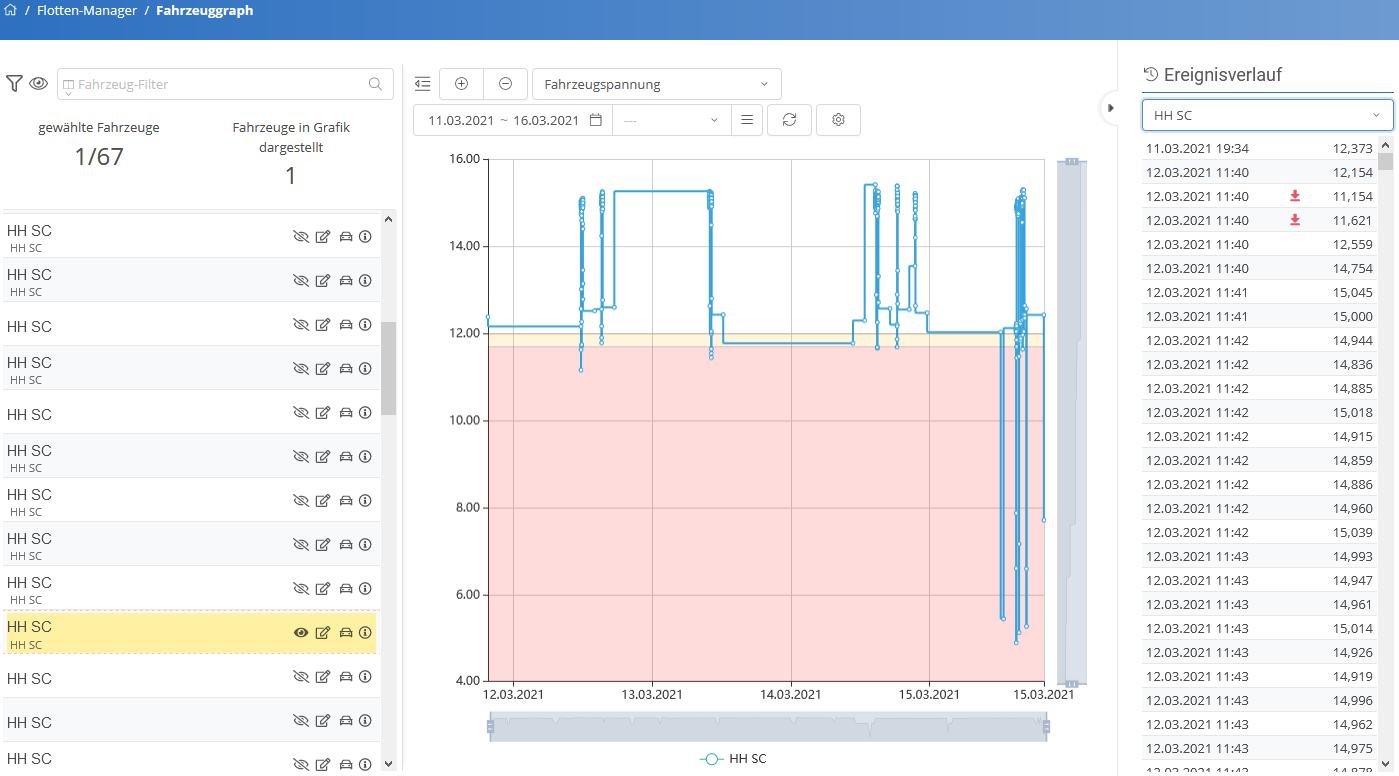Open graph settings gear icon
1399x776 pixels.
838,120
